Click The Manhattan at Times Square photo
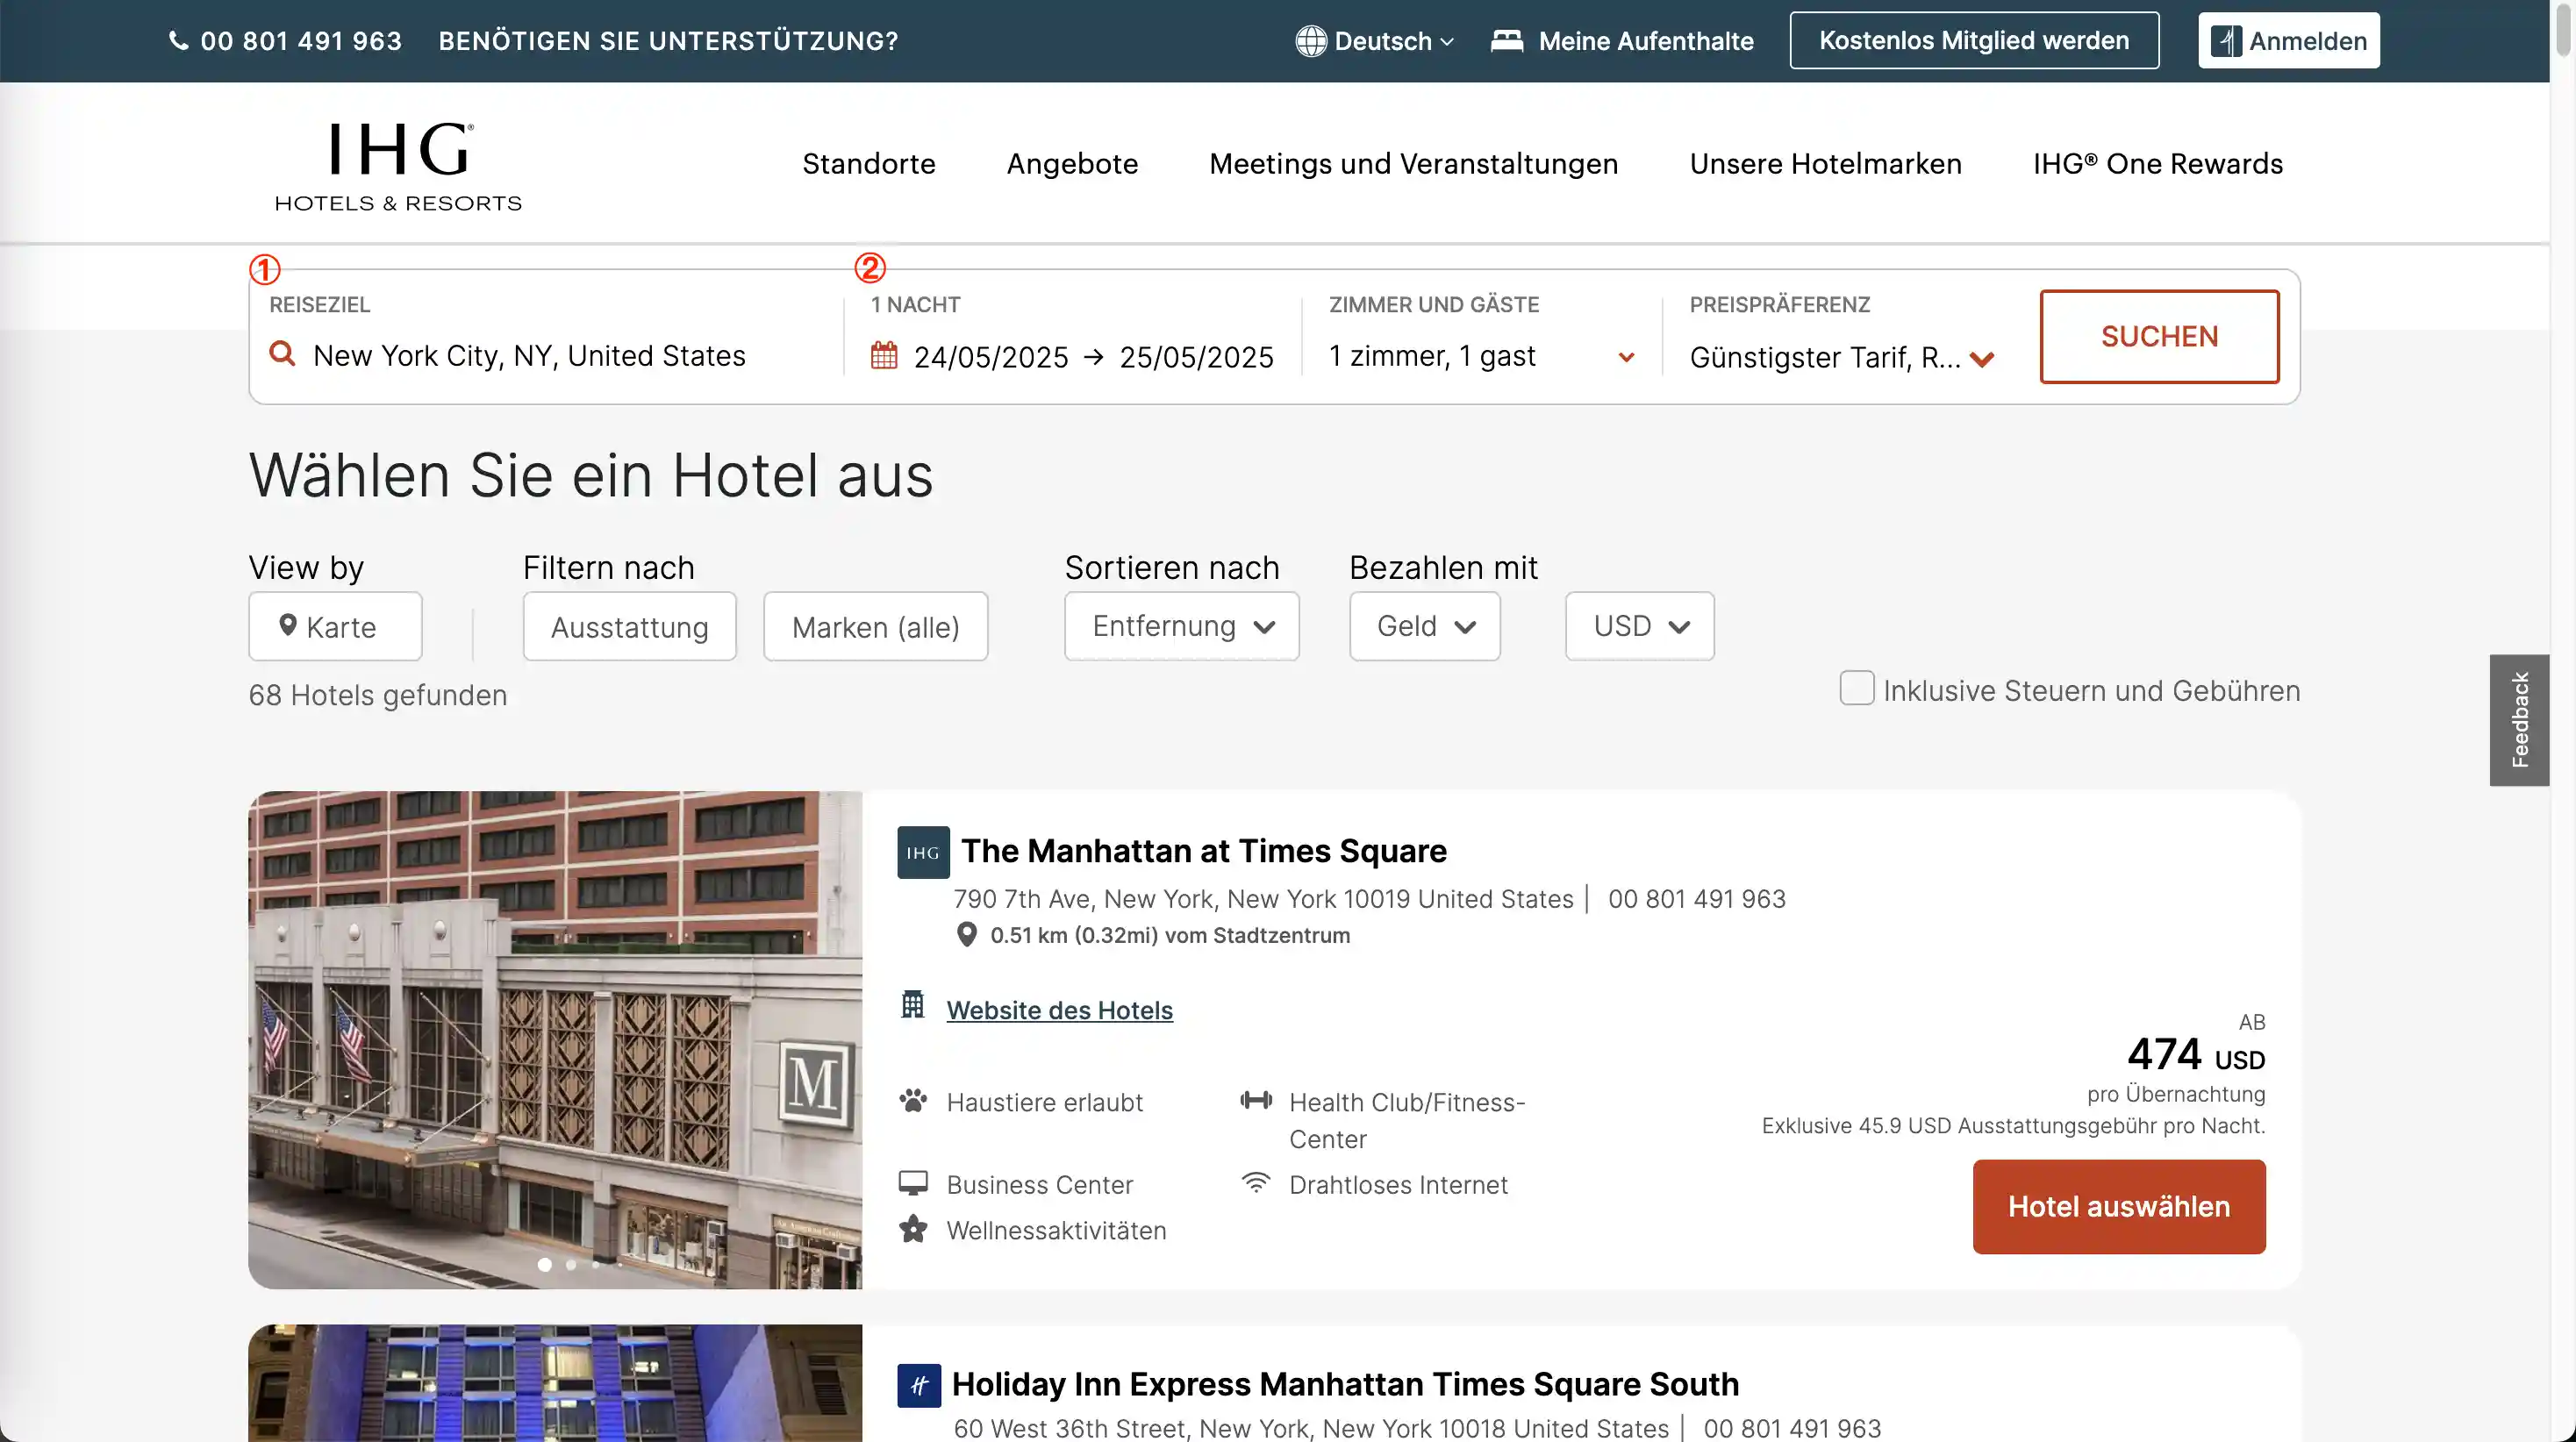This screenshot has height=1442, width=2576. (555, 1040)
